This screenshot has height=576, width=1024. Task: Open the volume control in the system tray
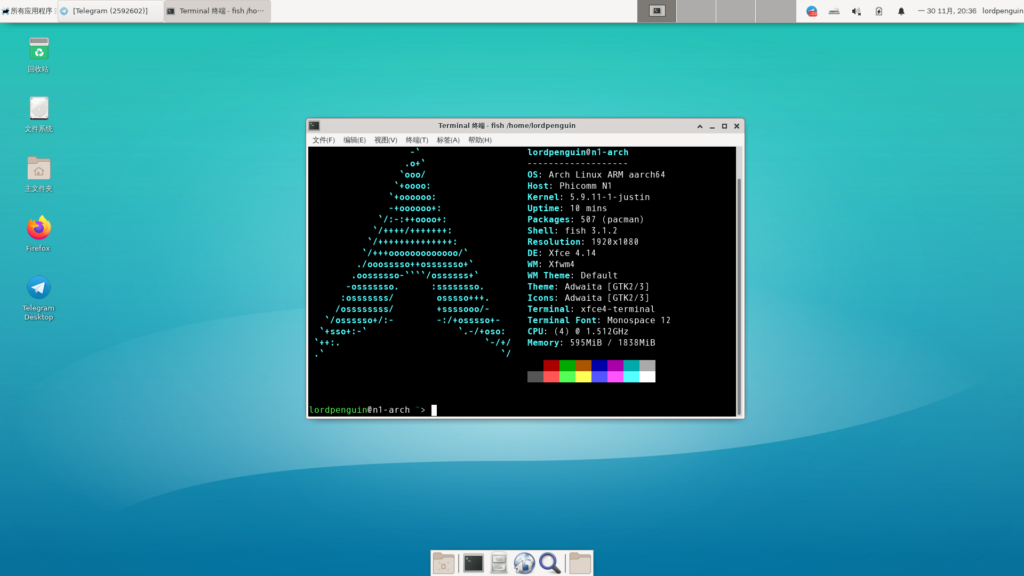(856, 11)
